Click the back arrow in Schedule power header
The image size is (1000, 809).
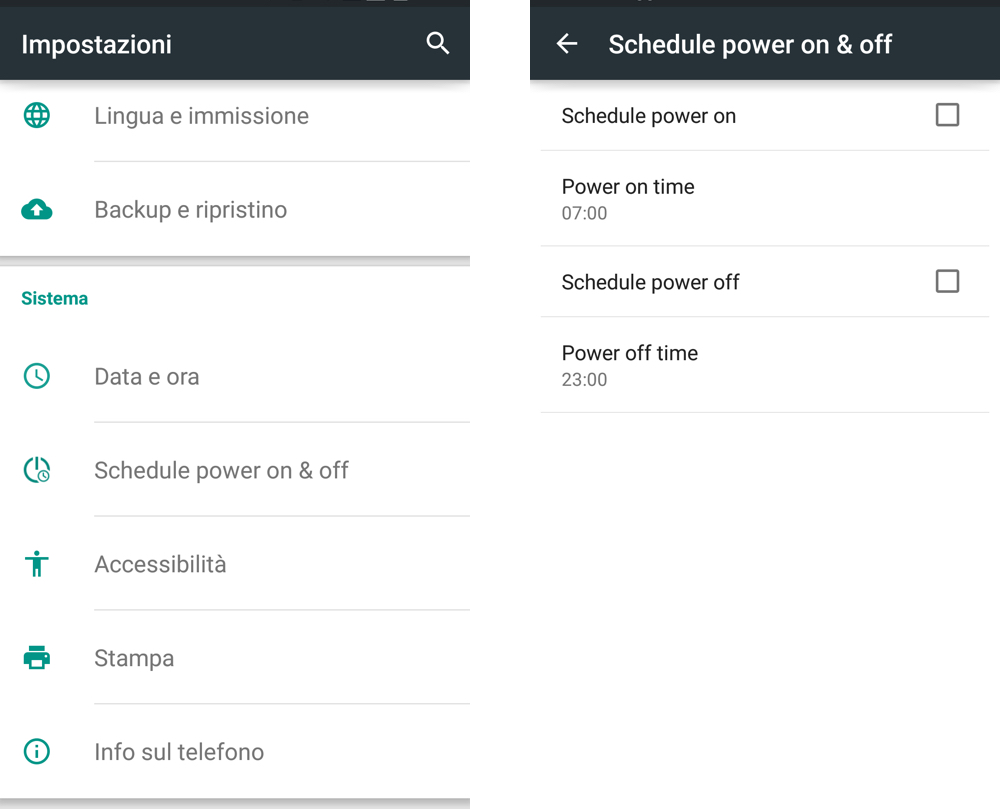pos(567,43)
